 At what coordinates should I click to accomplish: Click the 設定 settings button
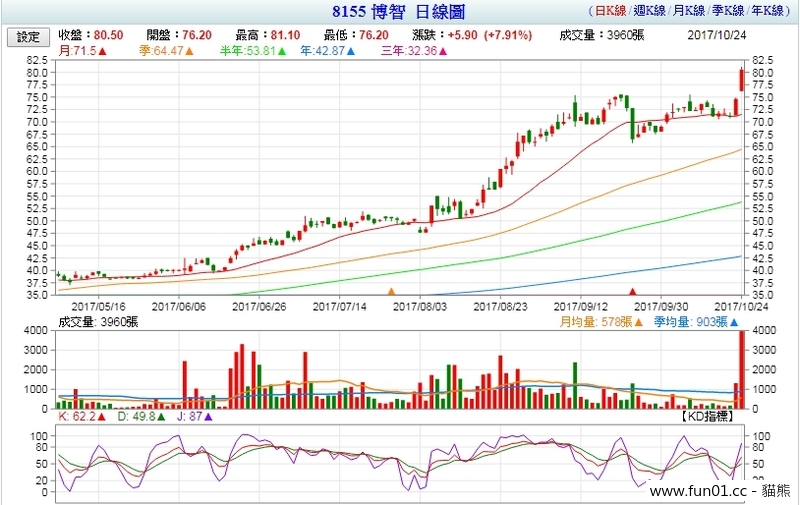pos(28,36)
